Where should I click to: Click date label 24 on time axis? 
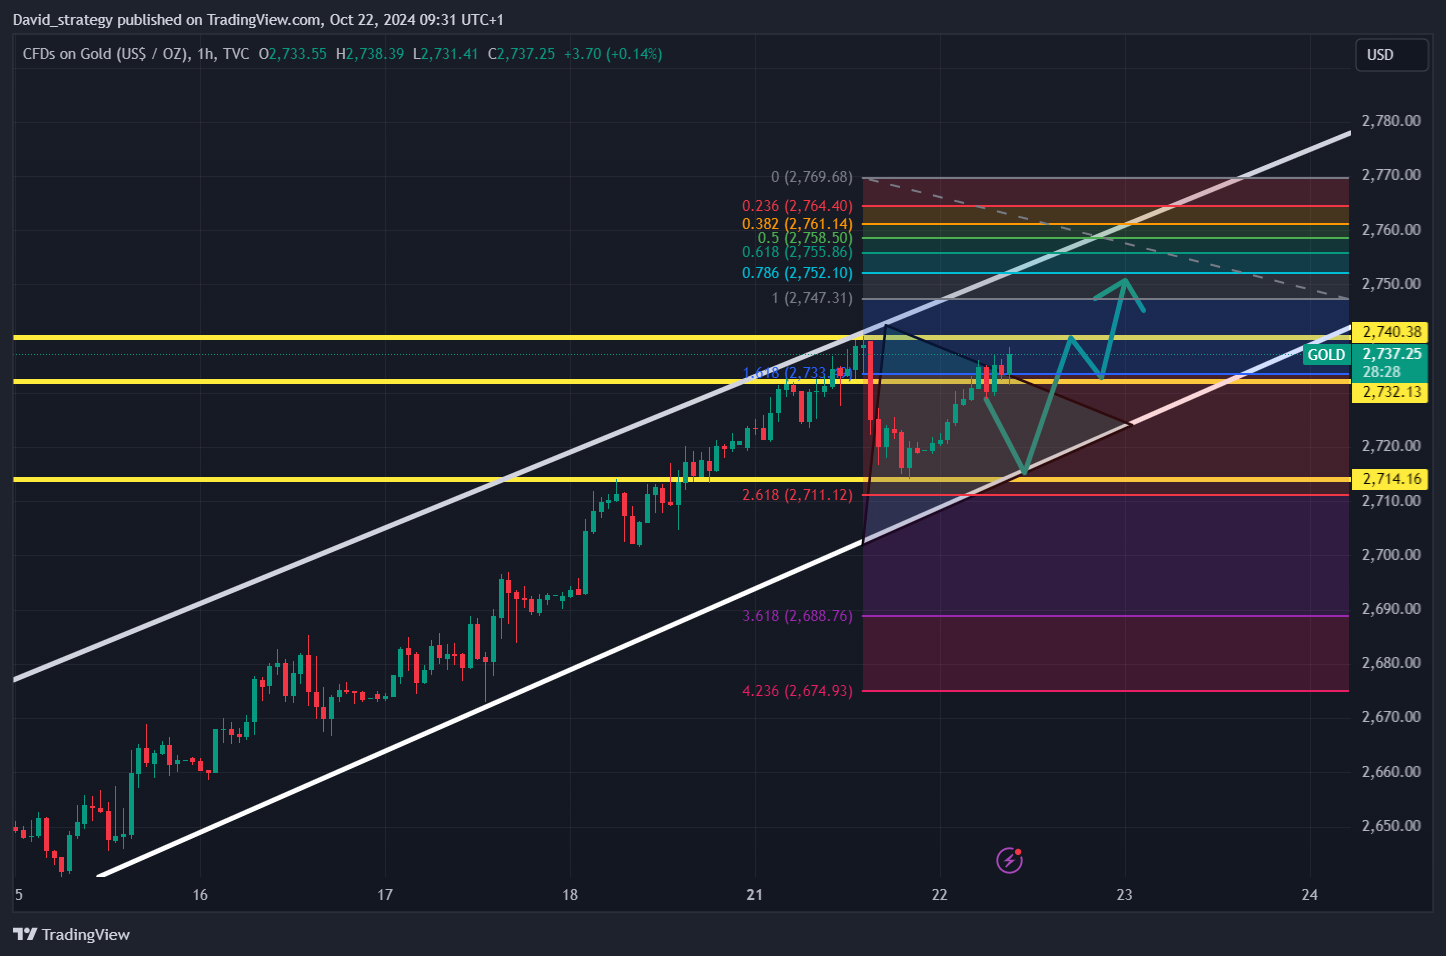pos(1310,895)
